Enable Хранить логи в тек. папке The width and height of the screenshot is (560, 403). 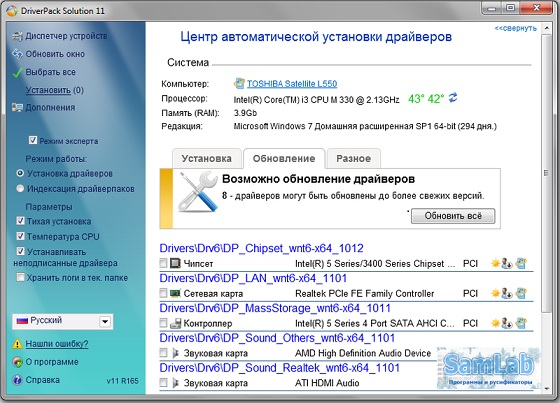tap(20, 277)
